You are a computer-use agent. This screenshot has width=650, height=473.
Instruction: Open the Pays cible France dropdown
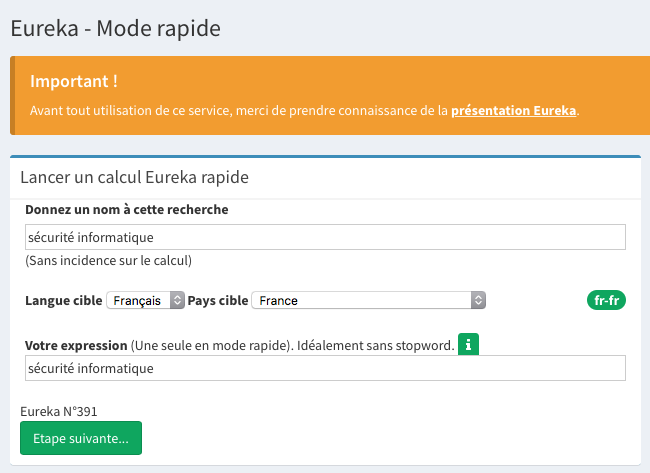[x=369, y=300]
